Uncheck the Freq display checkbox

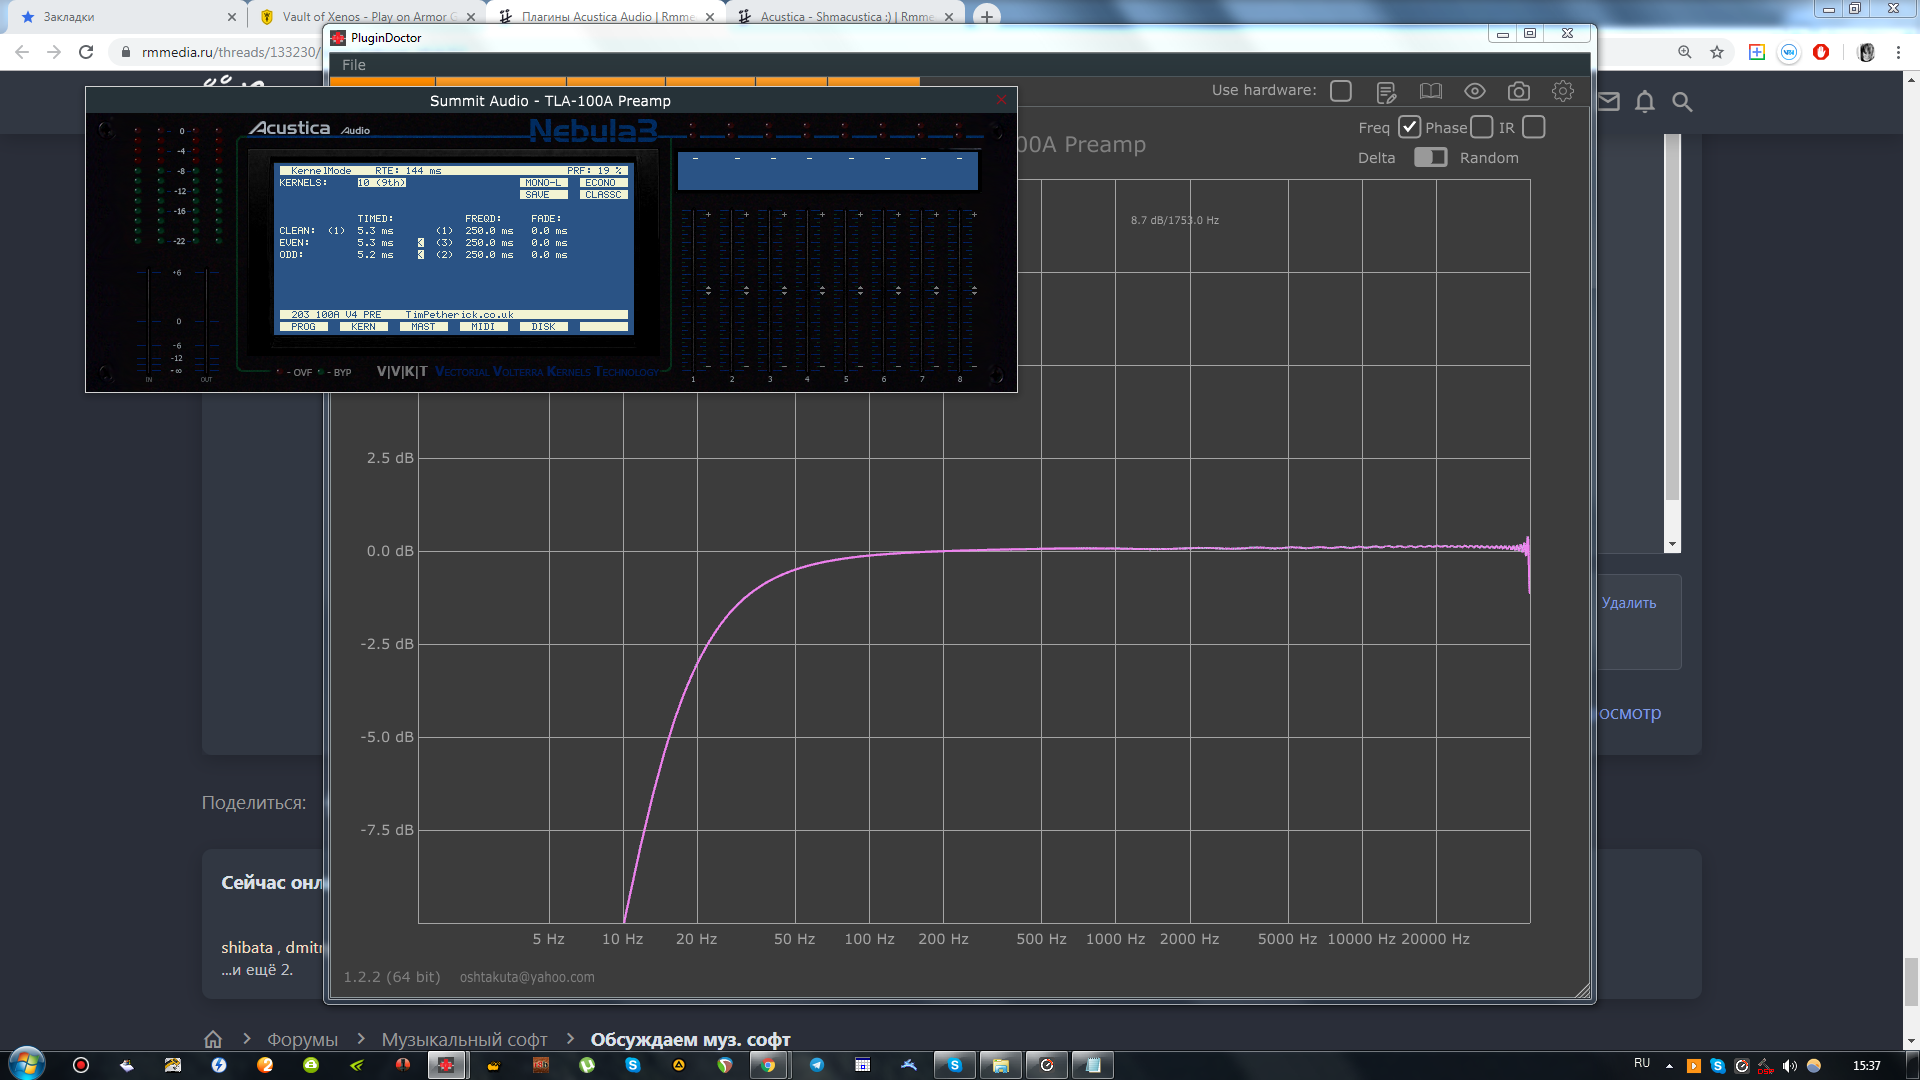point(1409,127)
